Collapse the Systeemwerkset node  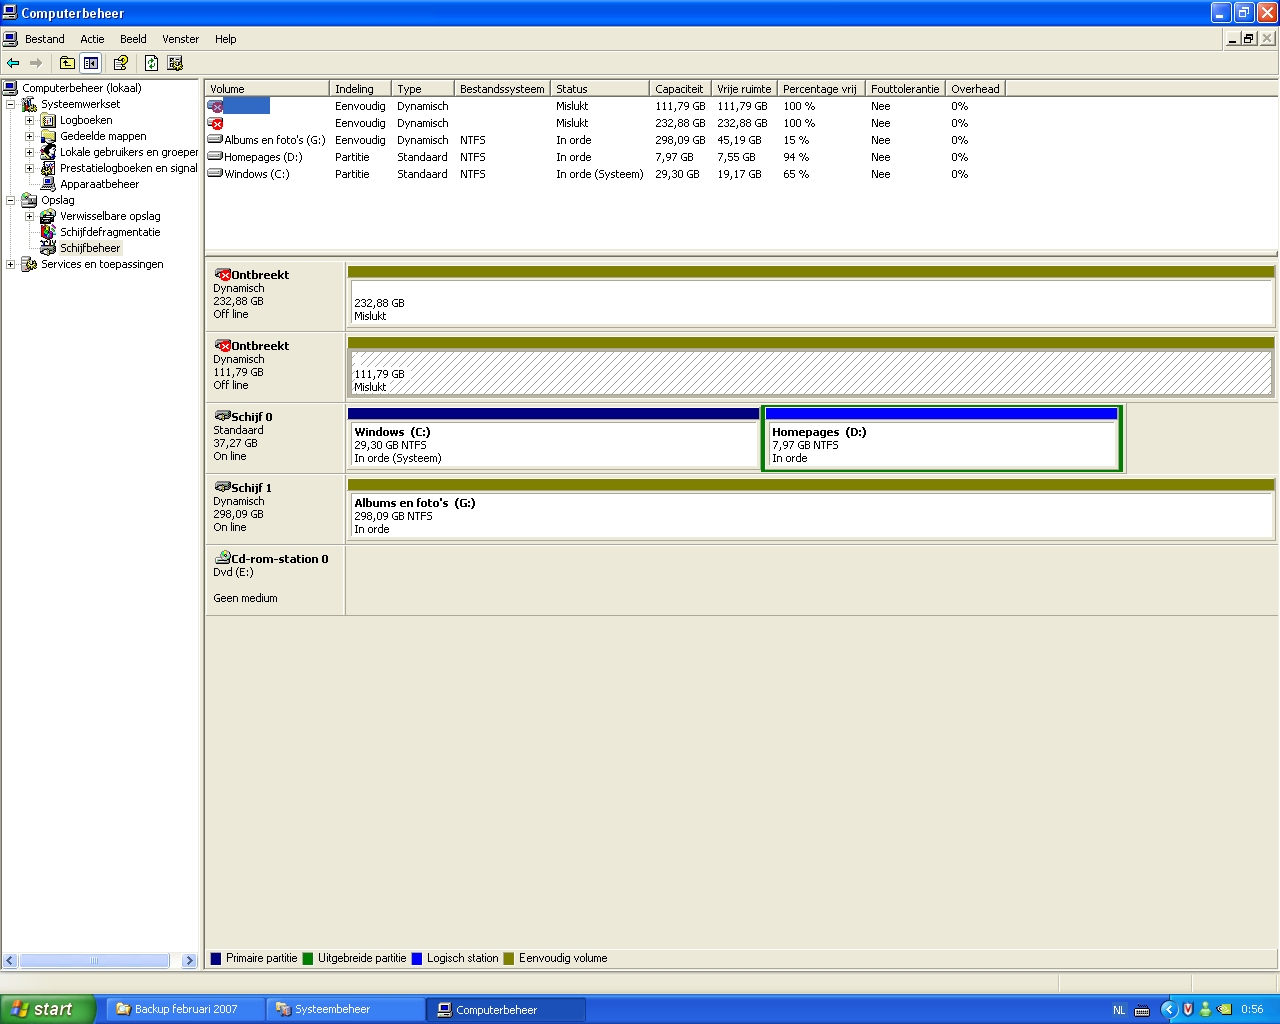click(x=10, y=104)
